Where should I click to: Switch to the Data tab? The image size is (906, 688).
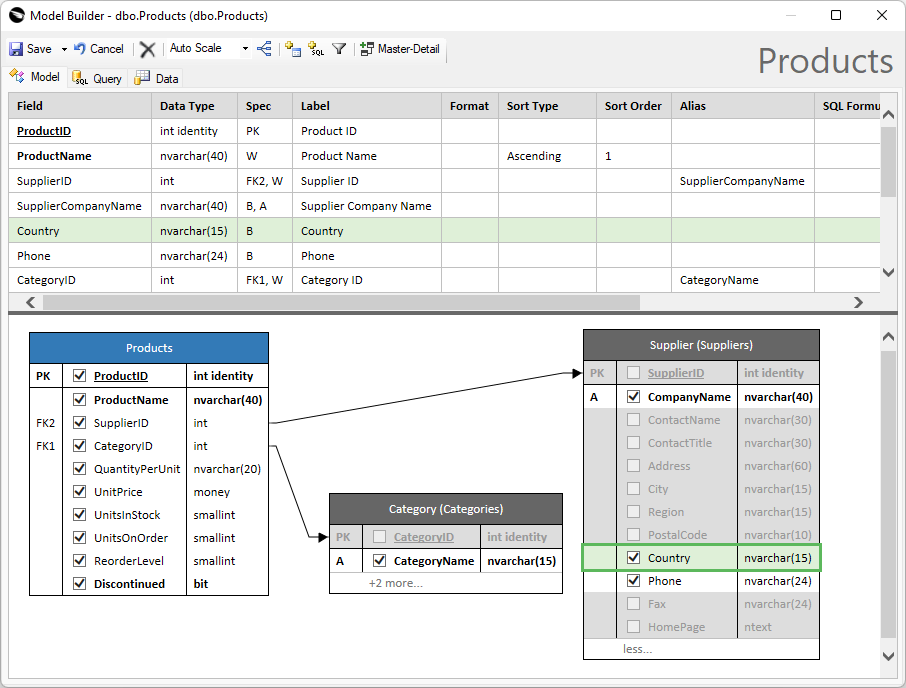(157, 78)
